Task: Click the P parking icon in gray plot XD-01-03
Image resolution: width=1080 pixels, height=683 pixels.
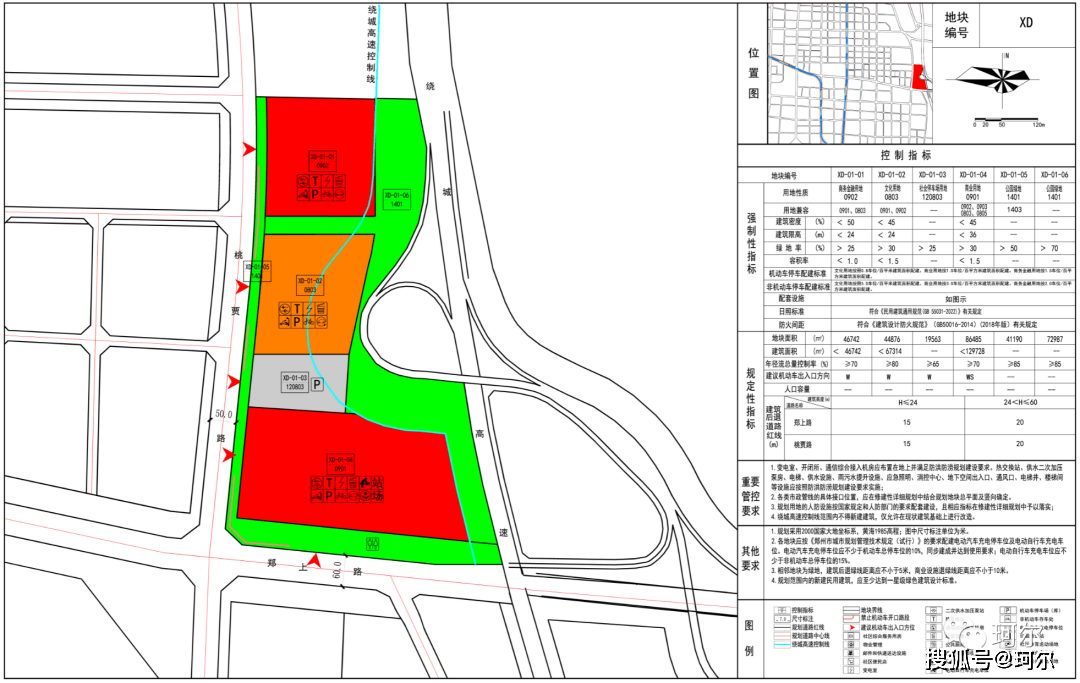Action: 317,384
